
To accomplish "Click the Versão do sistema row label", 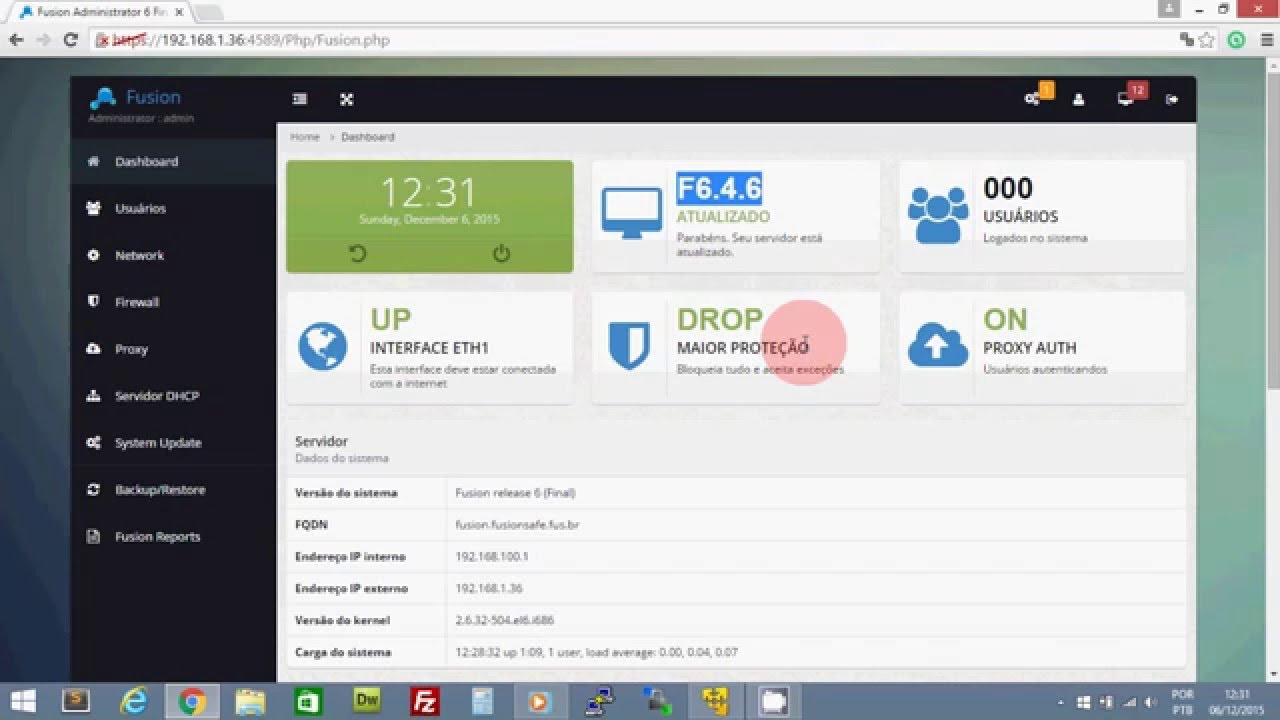I will tap(346, 493).
